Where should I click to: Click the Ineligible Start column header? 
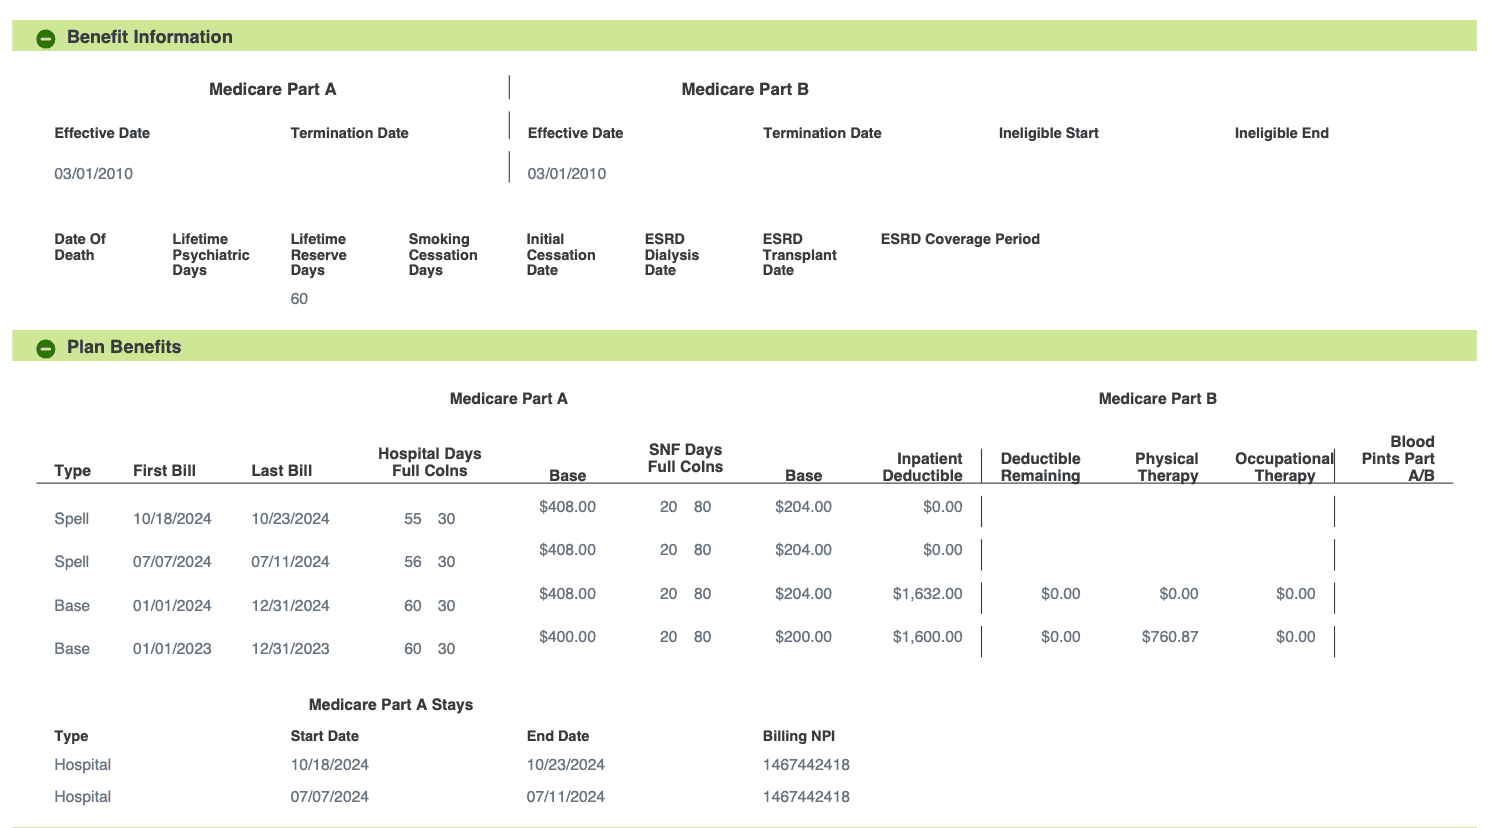[x=1048, y=133]
